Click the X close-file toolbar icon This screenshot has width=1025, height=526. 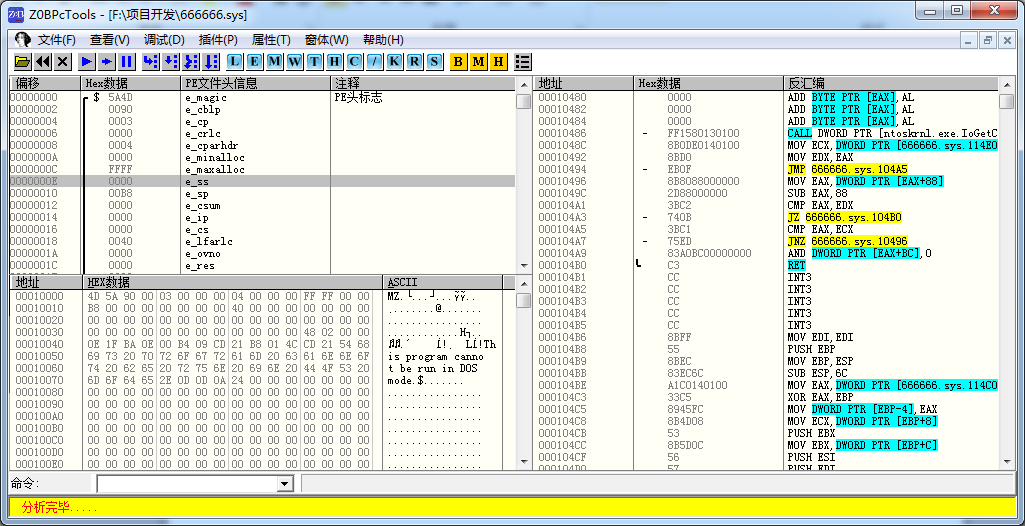(x=63, y=62)
